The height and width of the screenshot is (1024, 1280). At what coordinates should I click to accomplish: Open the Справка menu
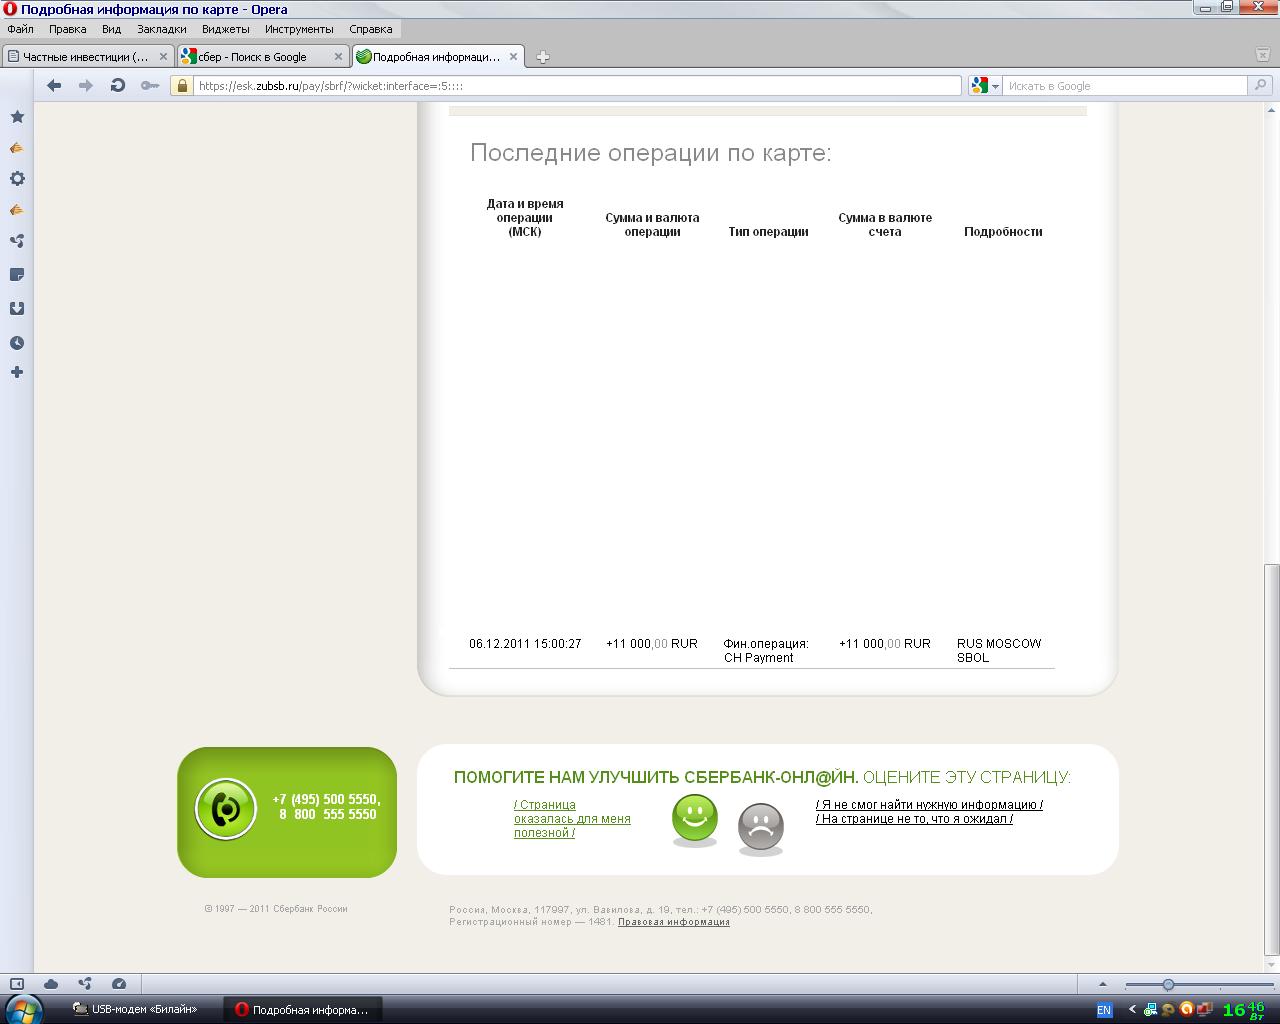pyautogui.click(x=370, y=29)
